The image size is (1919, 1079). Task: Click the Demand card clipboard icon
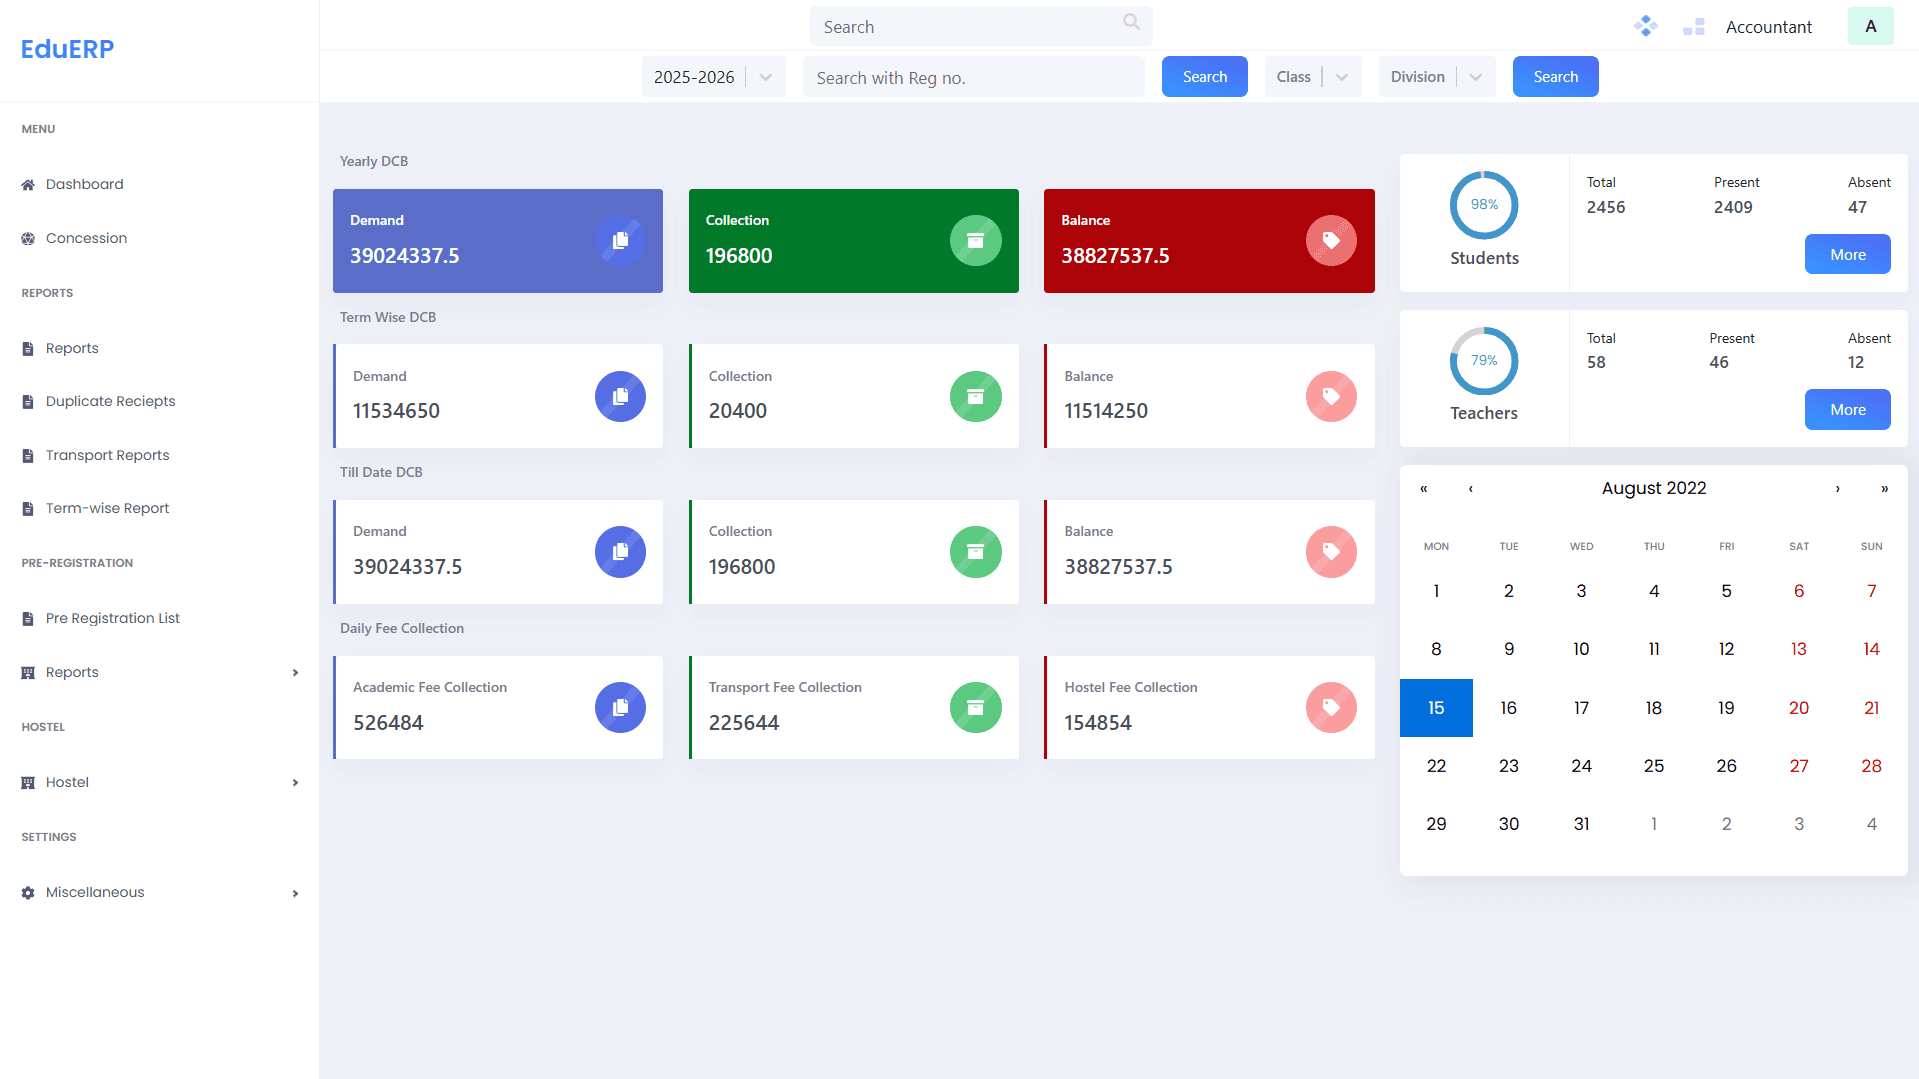(620, 240)
